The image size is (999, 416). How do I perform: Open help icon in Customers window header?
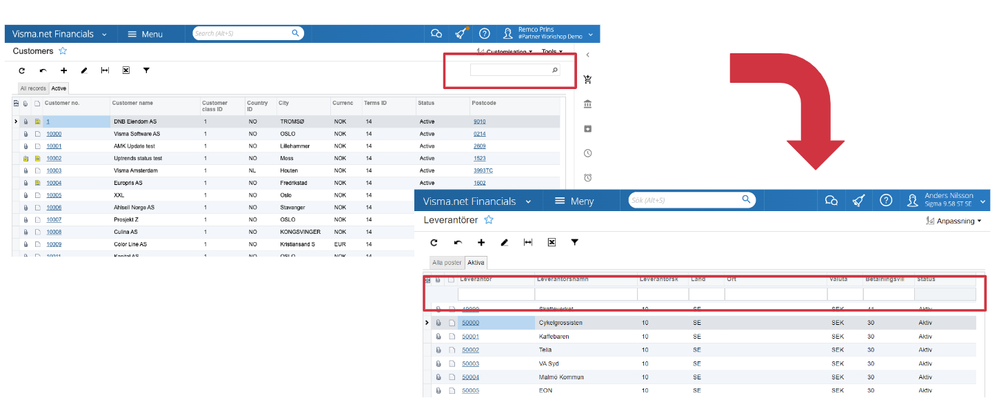(x=484, y=34)
